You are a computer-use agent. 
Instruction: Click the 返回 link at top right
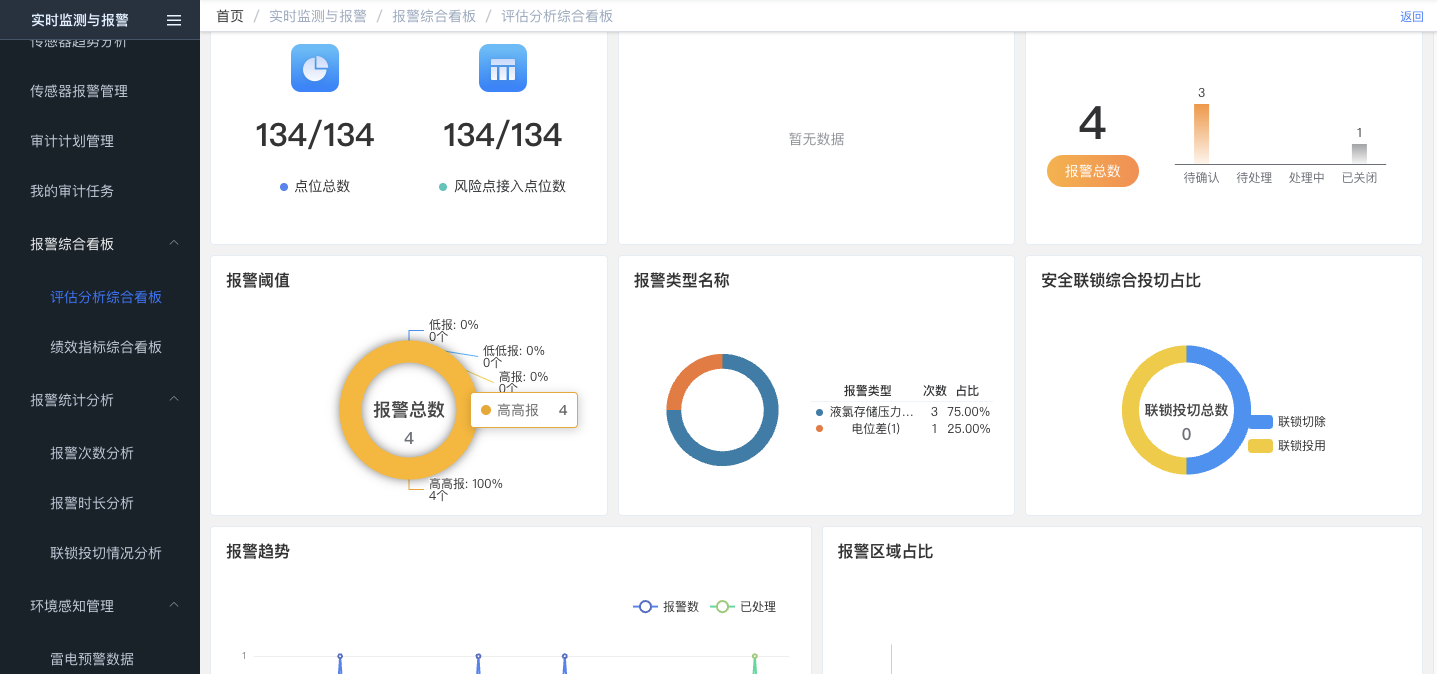point(1411,17)
